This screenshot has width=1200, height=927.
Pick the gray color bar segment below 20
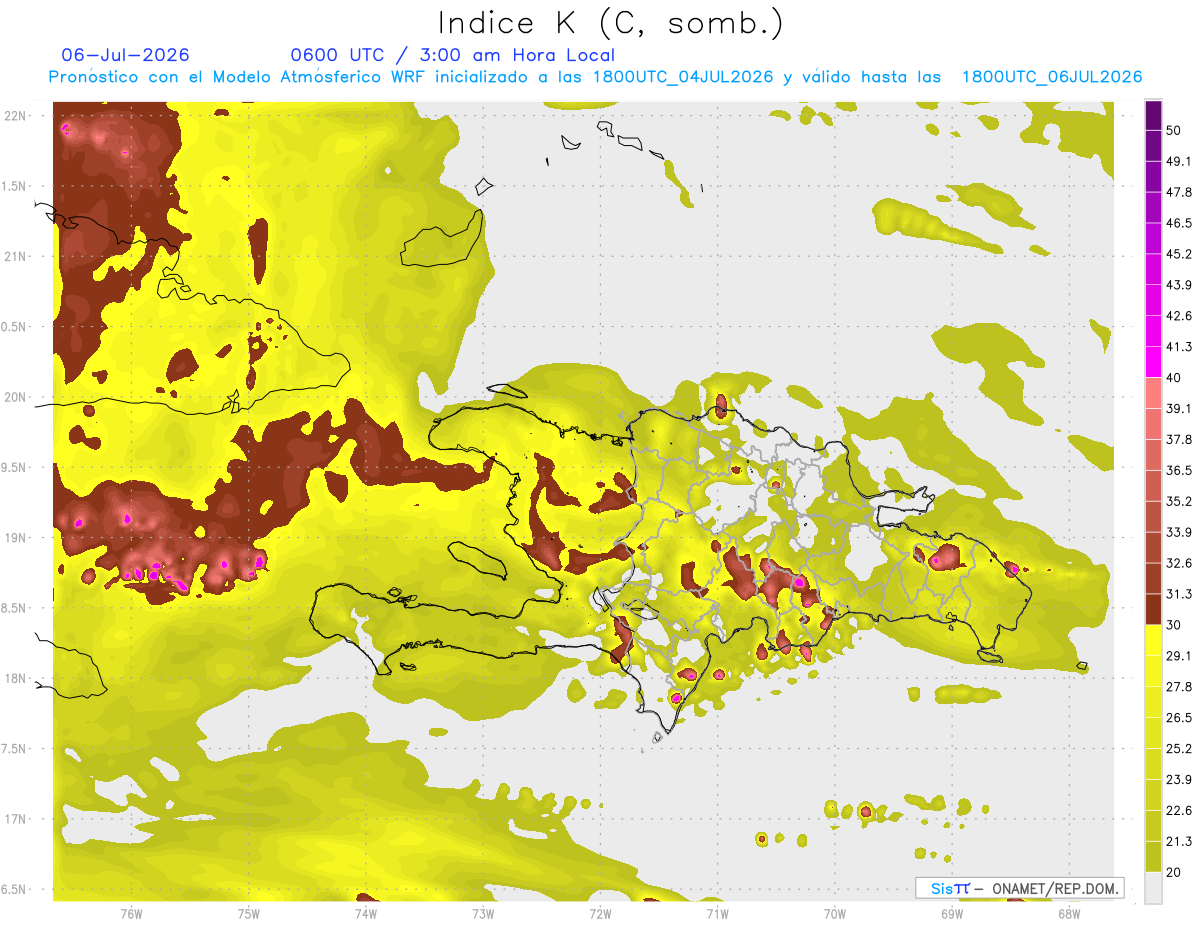(x=1154, y=888)
